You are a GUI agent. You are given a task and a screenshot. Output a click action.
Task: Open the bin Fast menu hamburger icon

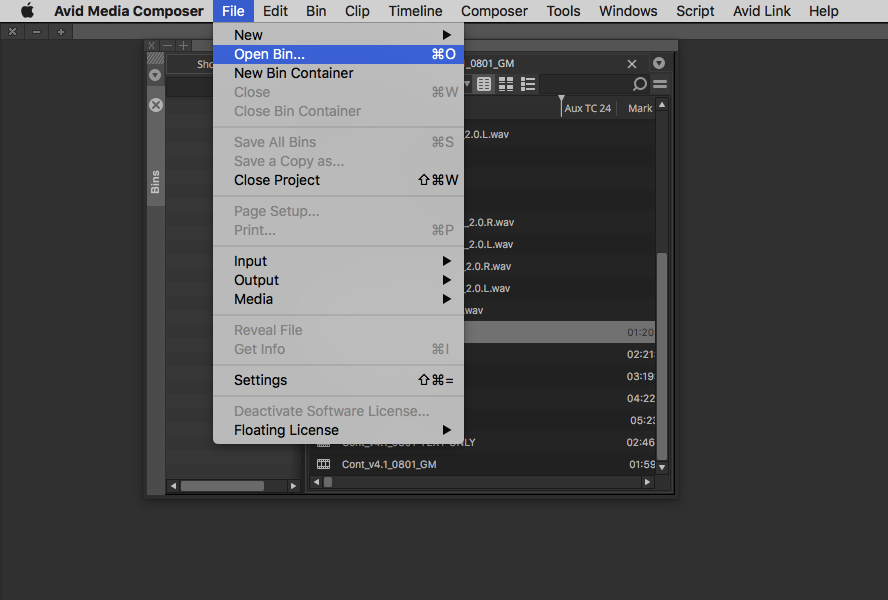pyautogui.click(x=660, y=84)
